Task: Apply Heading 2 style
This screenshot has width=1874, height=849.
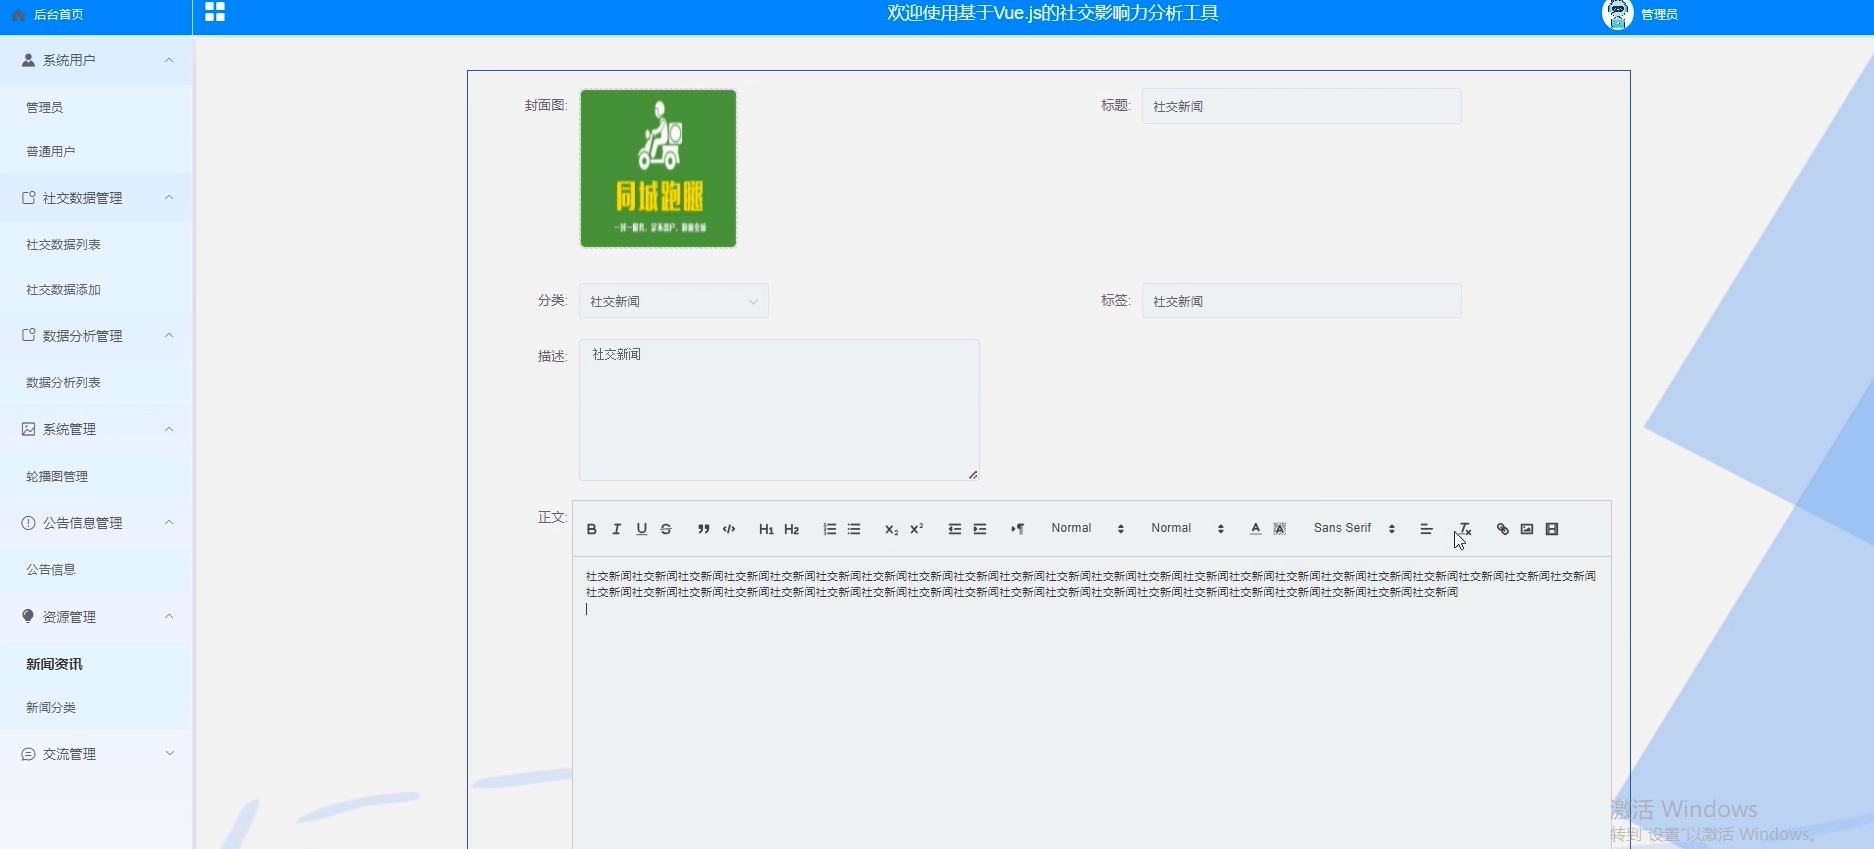Action: 791,529
